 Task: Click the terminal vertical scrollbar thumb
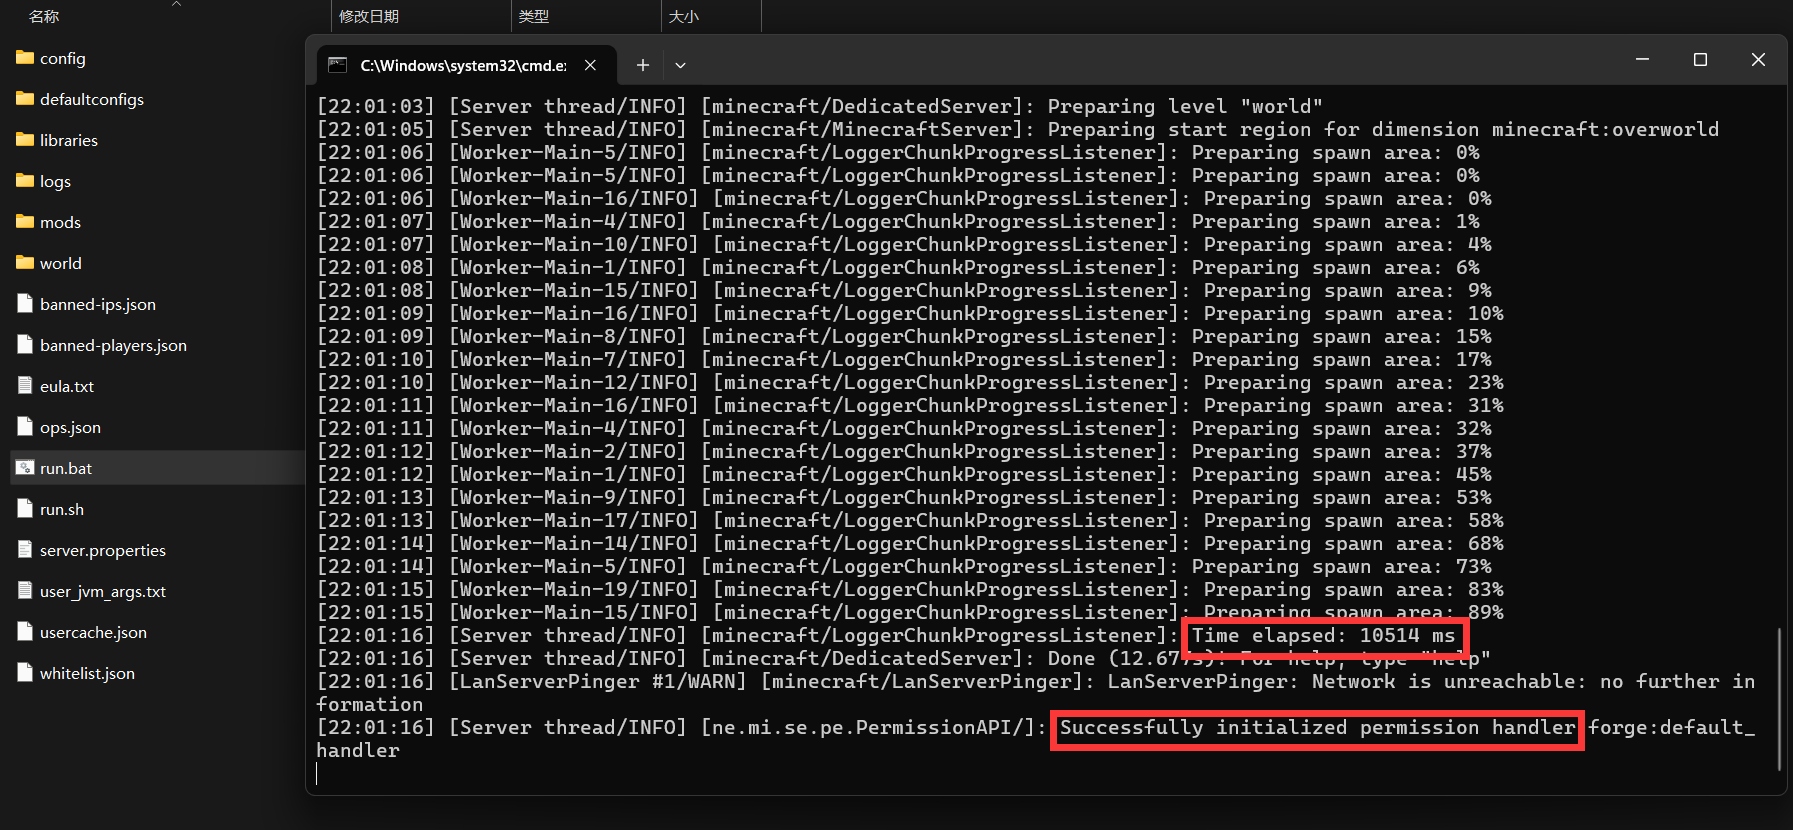(1779, 699)
